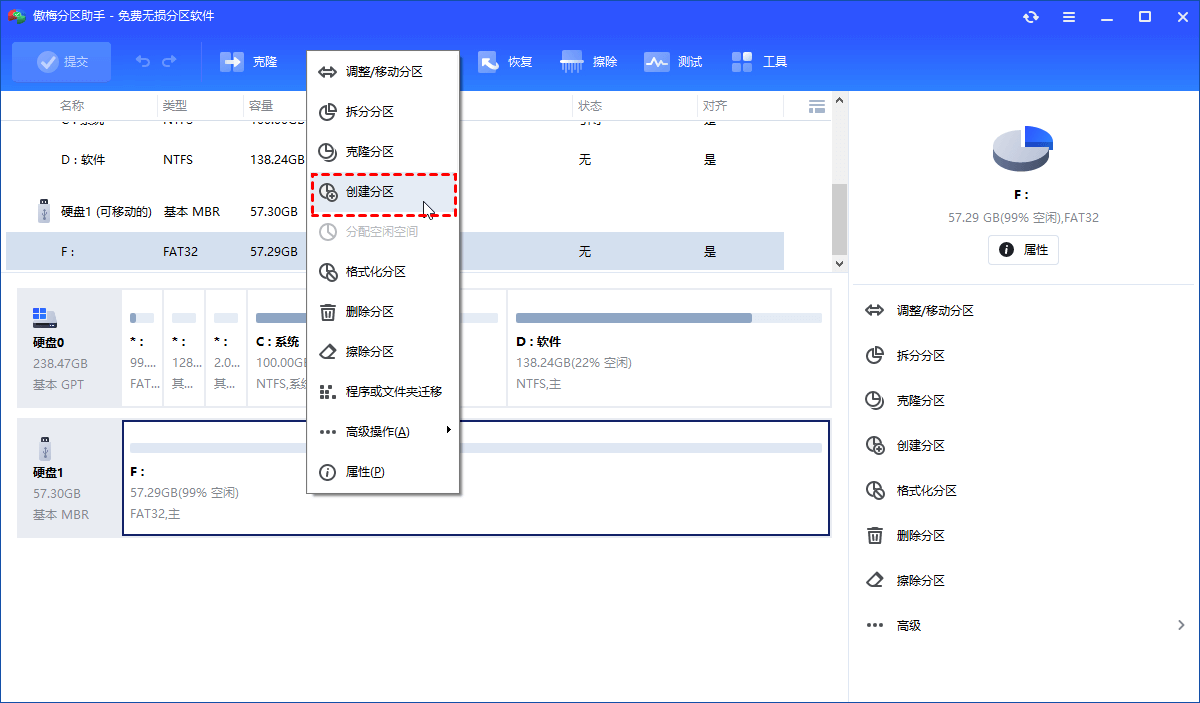Viewport: 1200px width, 703px height.
Task: Open the column view options icon beside 对齐
Action: point(816,105)
